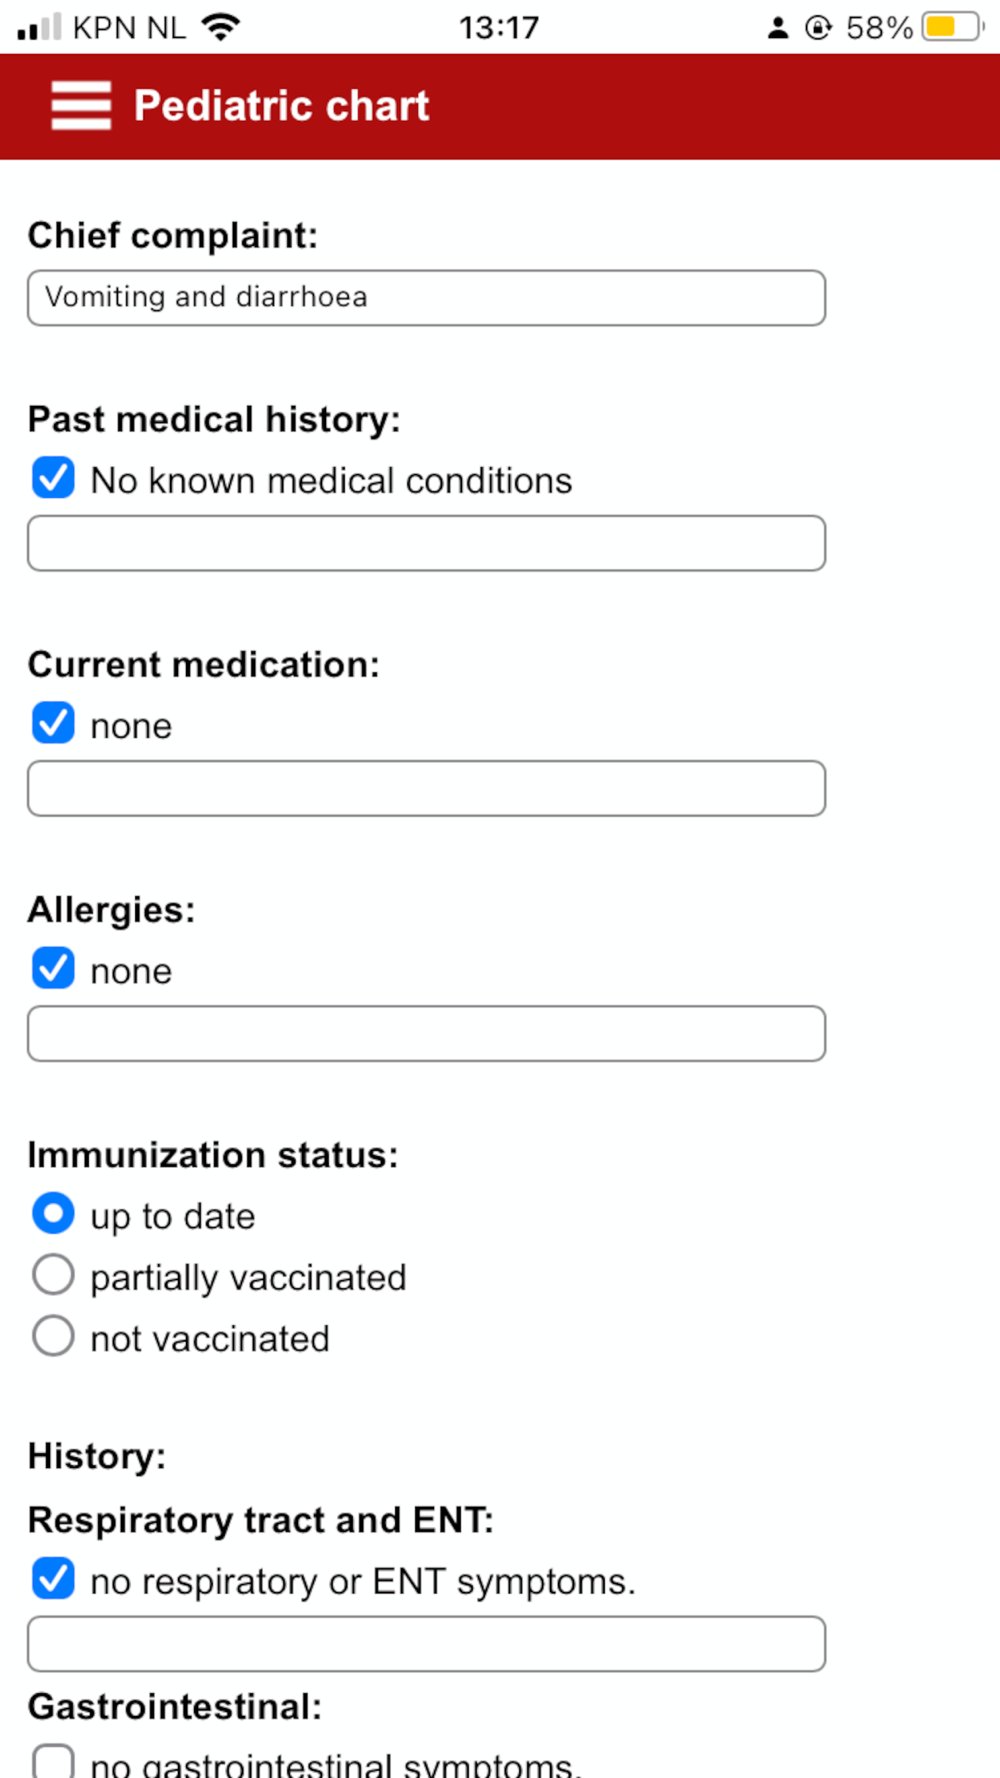This screenshot has height=1778, width=1000.
Task: Edit the Chief complaint text field
Action: (x=426, y=298)
